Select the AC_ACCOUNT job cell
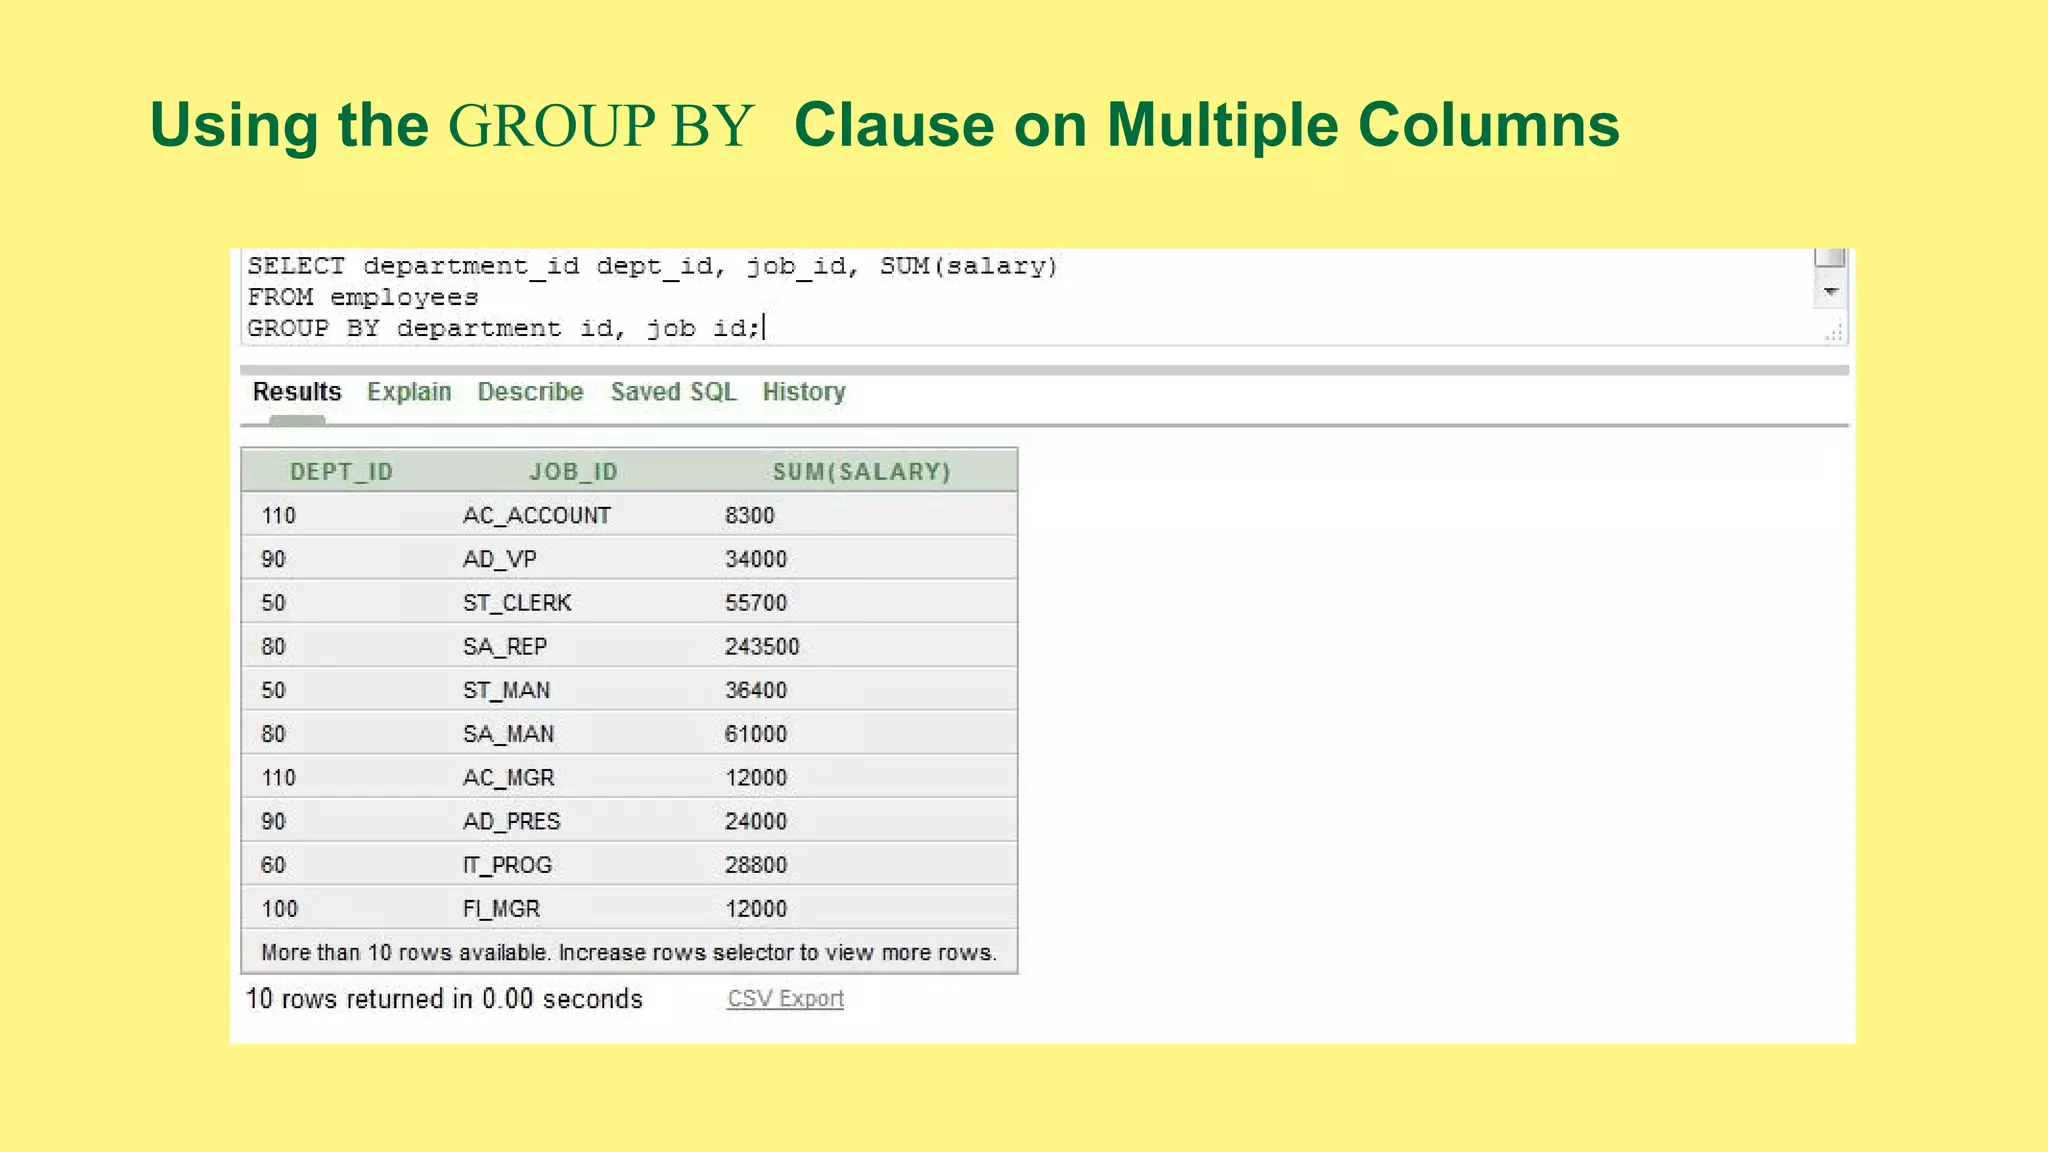The image size is (2048, 1152). pos(536,516)
